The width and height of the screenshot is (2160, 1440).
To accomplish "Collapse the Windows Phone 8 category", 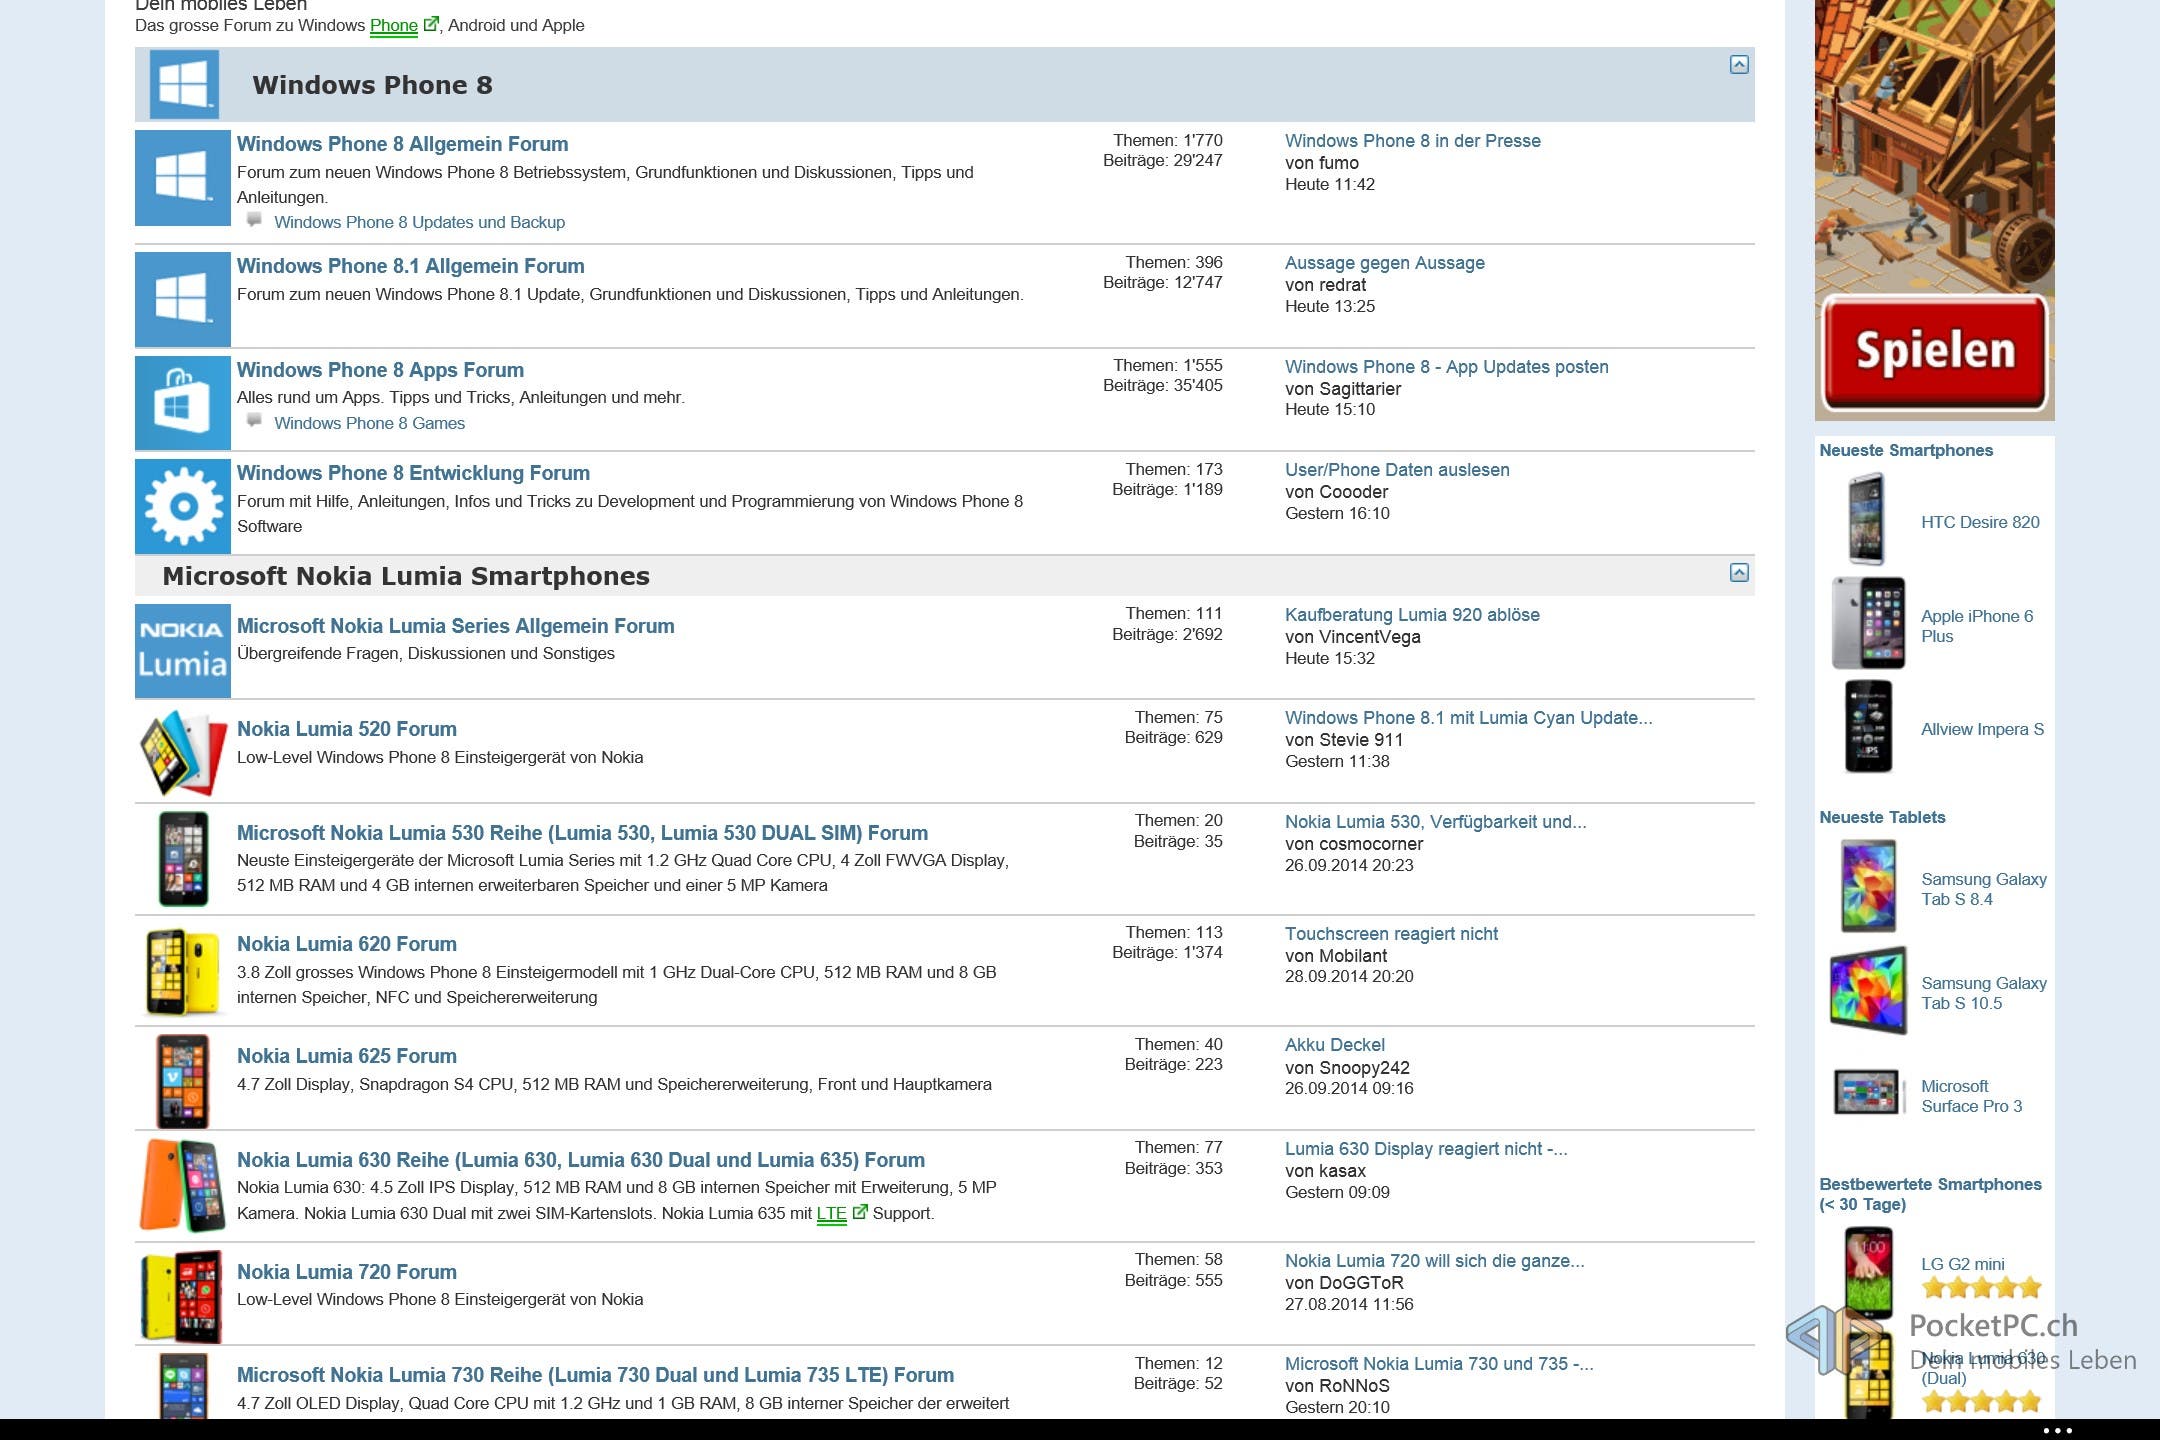I will click(x=1739, y=65).
